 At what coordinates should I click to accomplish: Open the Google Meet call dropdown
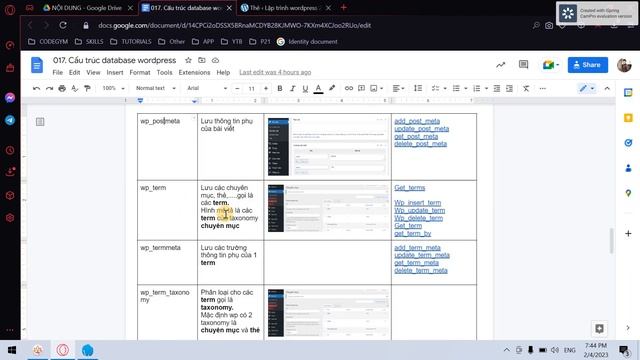[x=550, y=65]
